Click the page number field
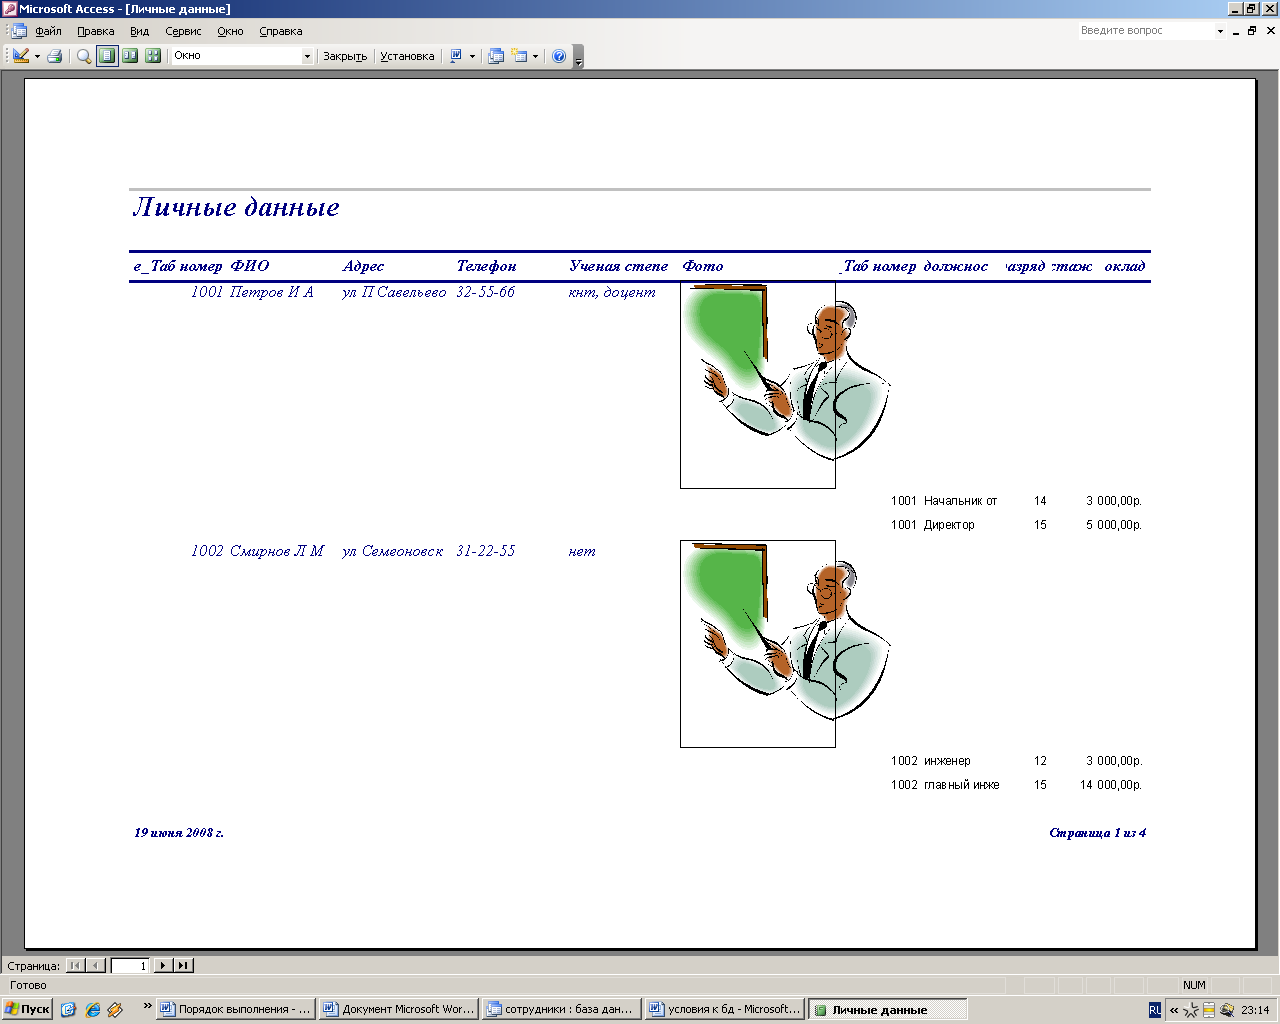The image size is (1280, 1024). 130,966
